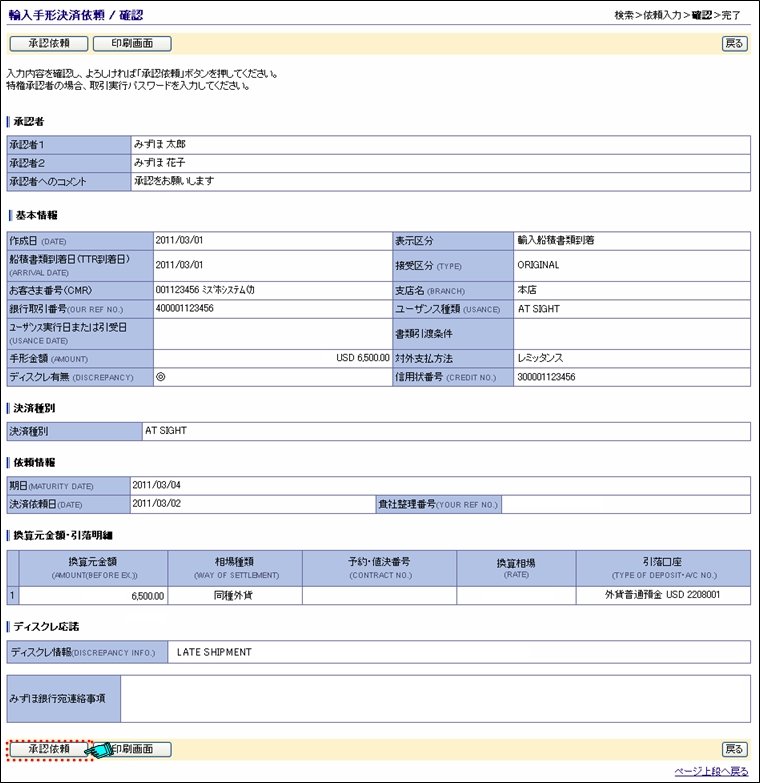760x783 pixels.
Task: Click the 相場種類 column header
Action: (x=235, y=568)
